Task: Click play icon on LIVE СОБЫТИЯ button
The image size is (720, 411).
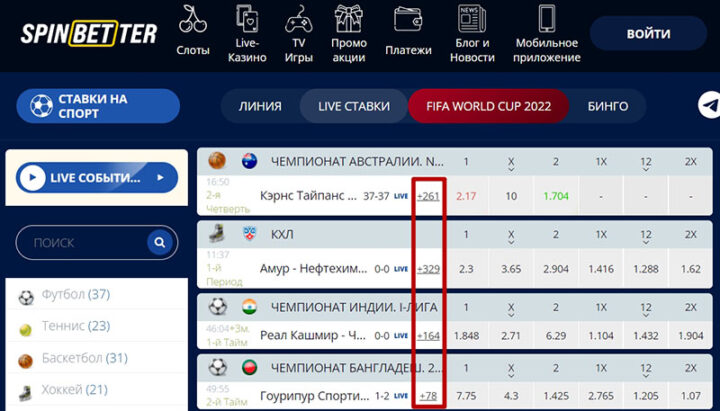Action: pos(32,178)
